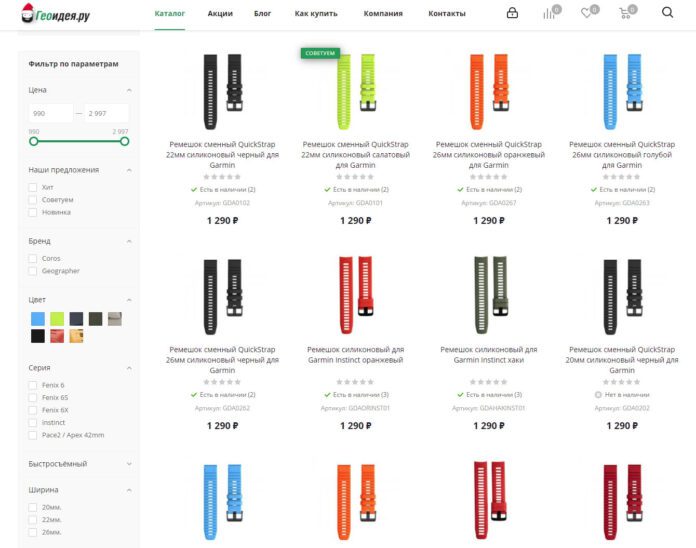Click rating stars of GDAHAKINST01 strap
The image size is (696, 548).
(x=489, y=382)
